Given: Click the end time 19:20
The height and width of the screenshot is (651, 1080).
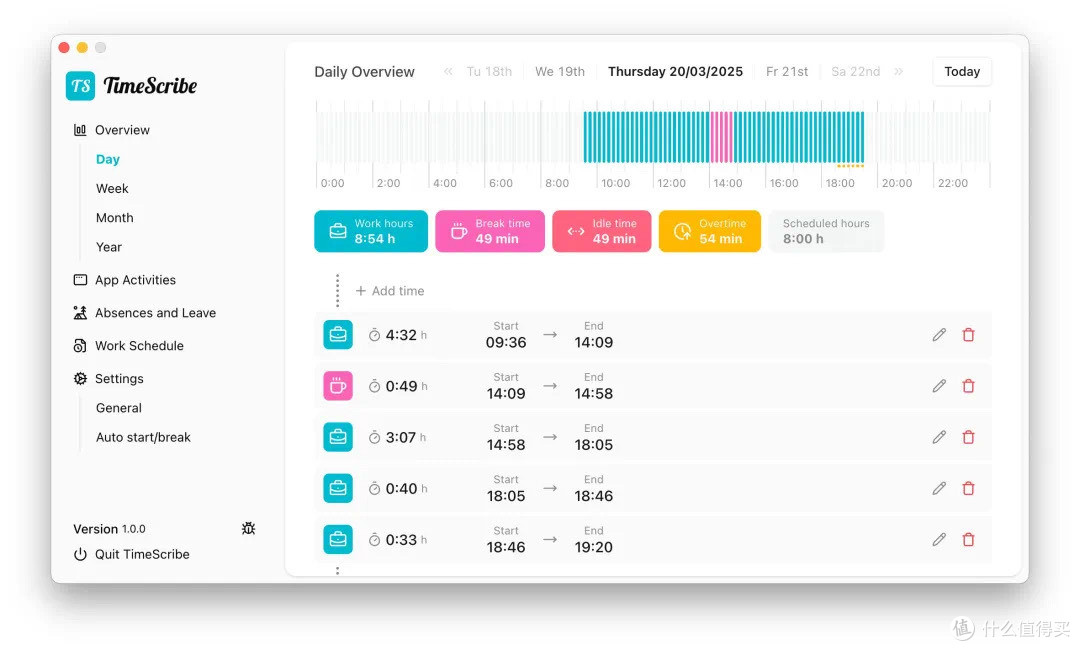Looking at the screenshot, I should (x=594, y=547).
